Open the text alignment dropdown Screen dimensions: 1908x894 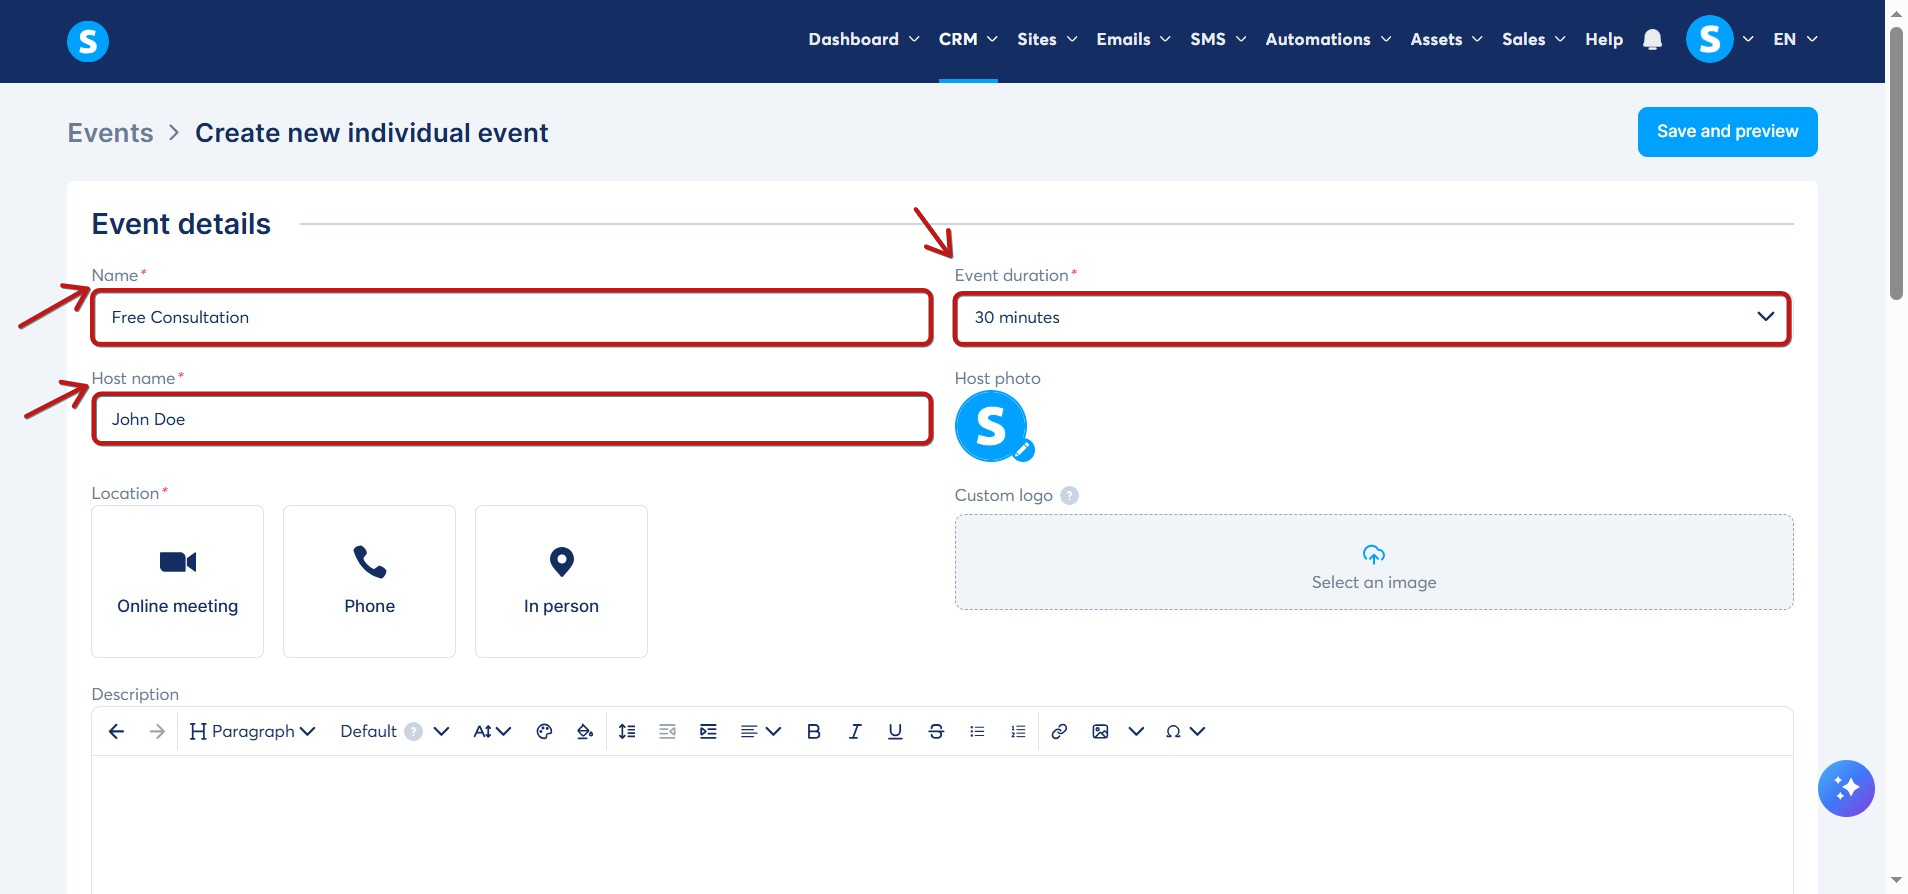click(x=760, y=732)
